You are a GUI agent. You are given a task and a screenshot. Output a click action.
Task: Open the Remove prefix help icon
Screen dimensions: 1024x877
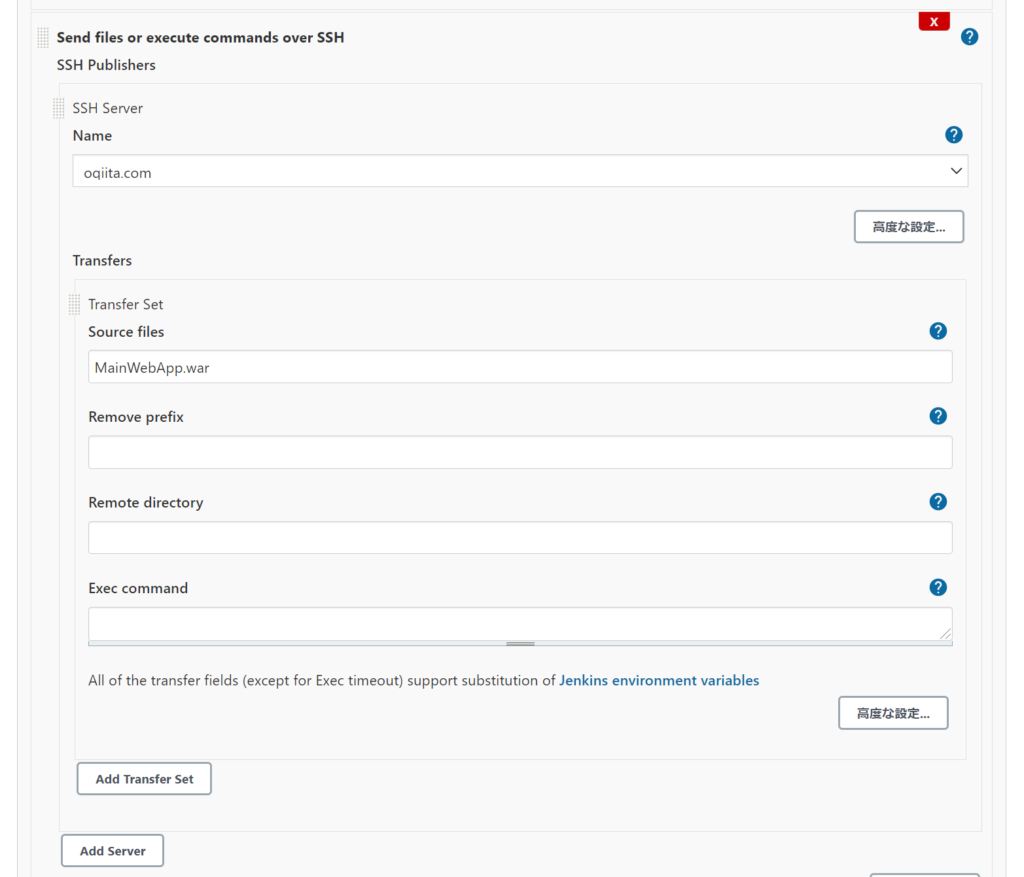[937, 416]
